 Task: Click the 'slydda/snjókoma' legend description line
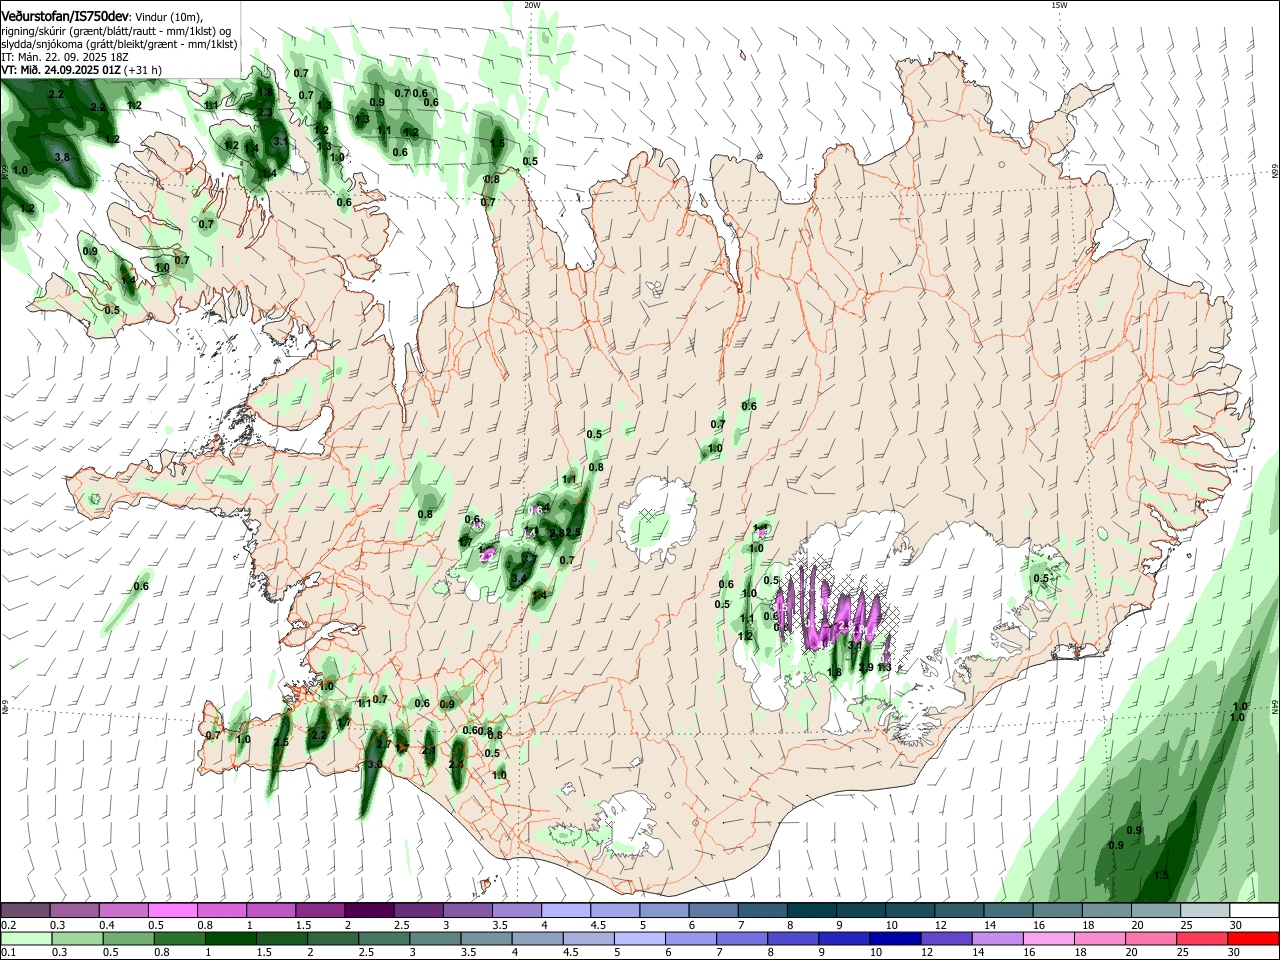click(x=119, y=44)
